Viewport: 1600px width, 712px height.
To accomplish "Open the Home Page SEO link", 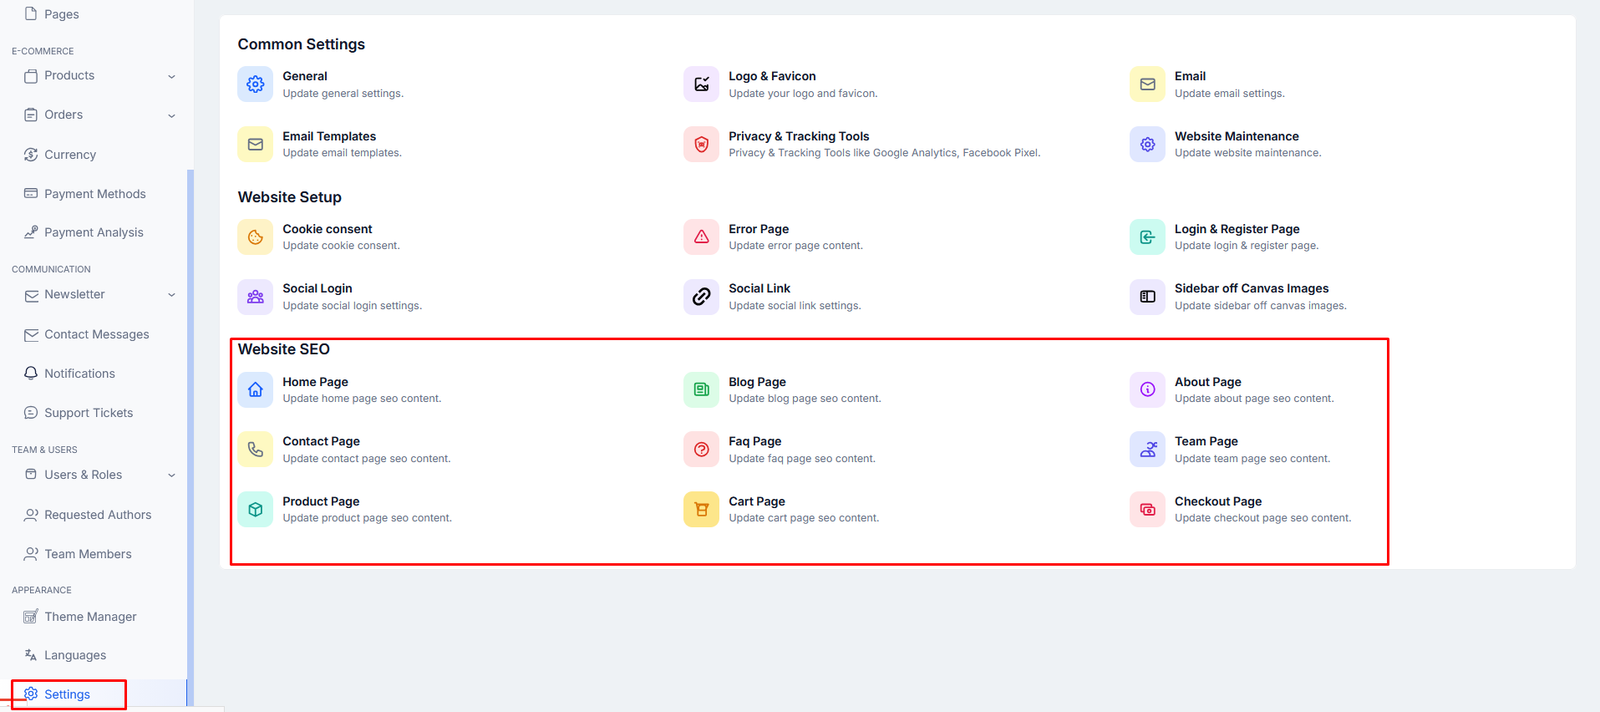I will [315, 382].
